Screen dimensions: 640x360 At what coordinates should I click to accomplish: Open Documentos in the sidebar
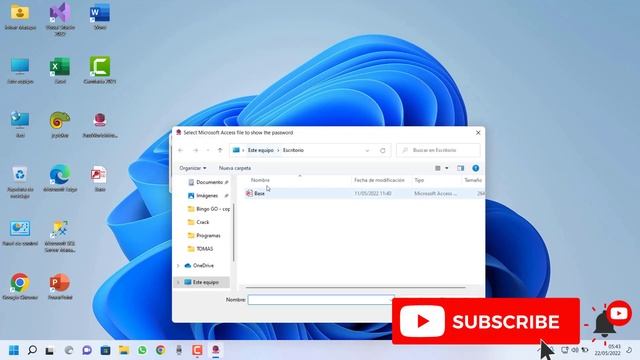209,182
